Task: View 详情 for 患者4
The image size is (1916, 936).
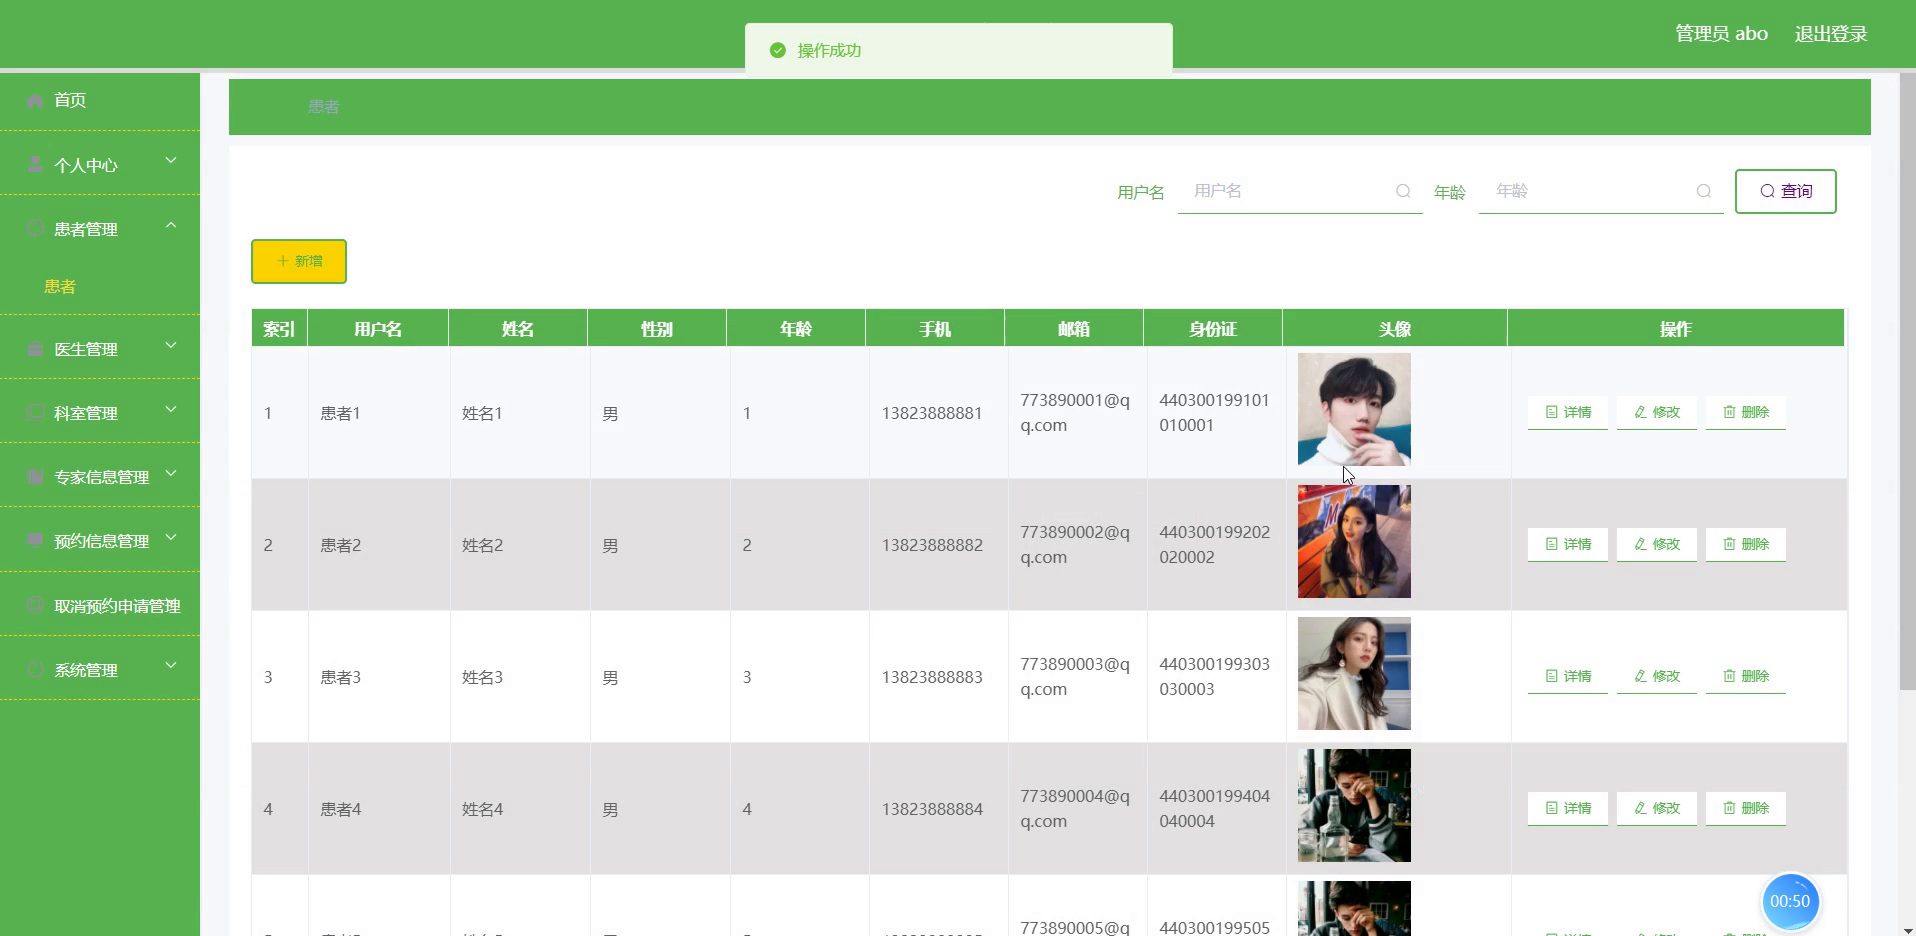Action: click(x=1568, y=808)
